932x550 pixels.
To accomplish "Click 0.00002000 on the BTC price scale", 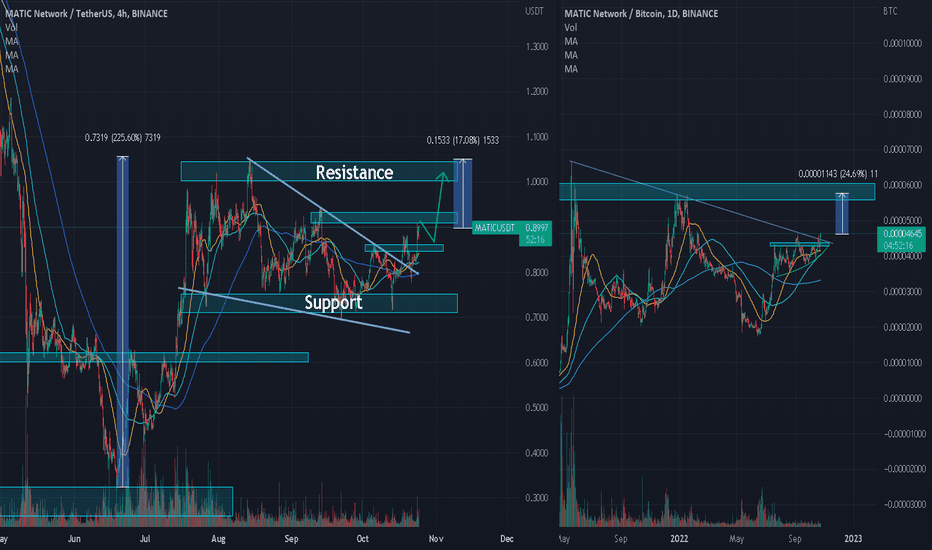I will click(902, 327).
